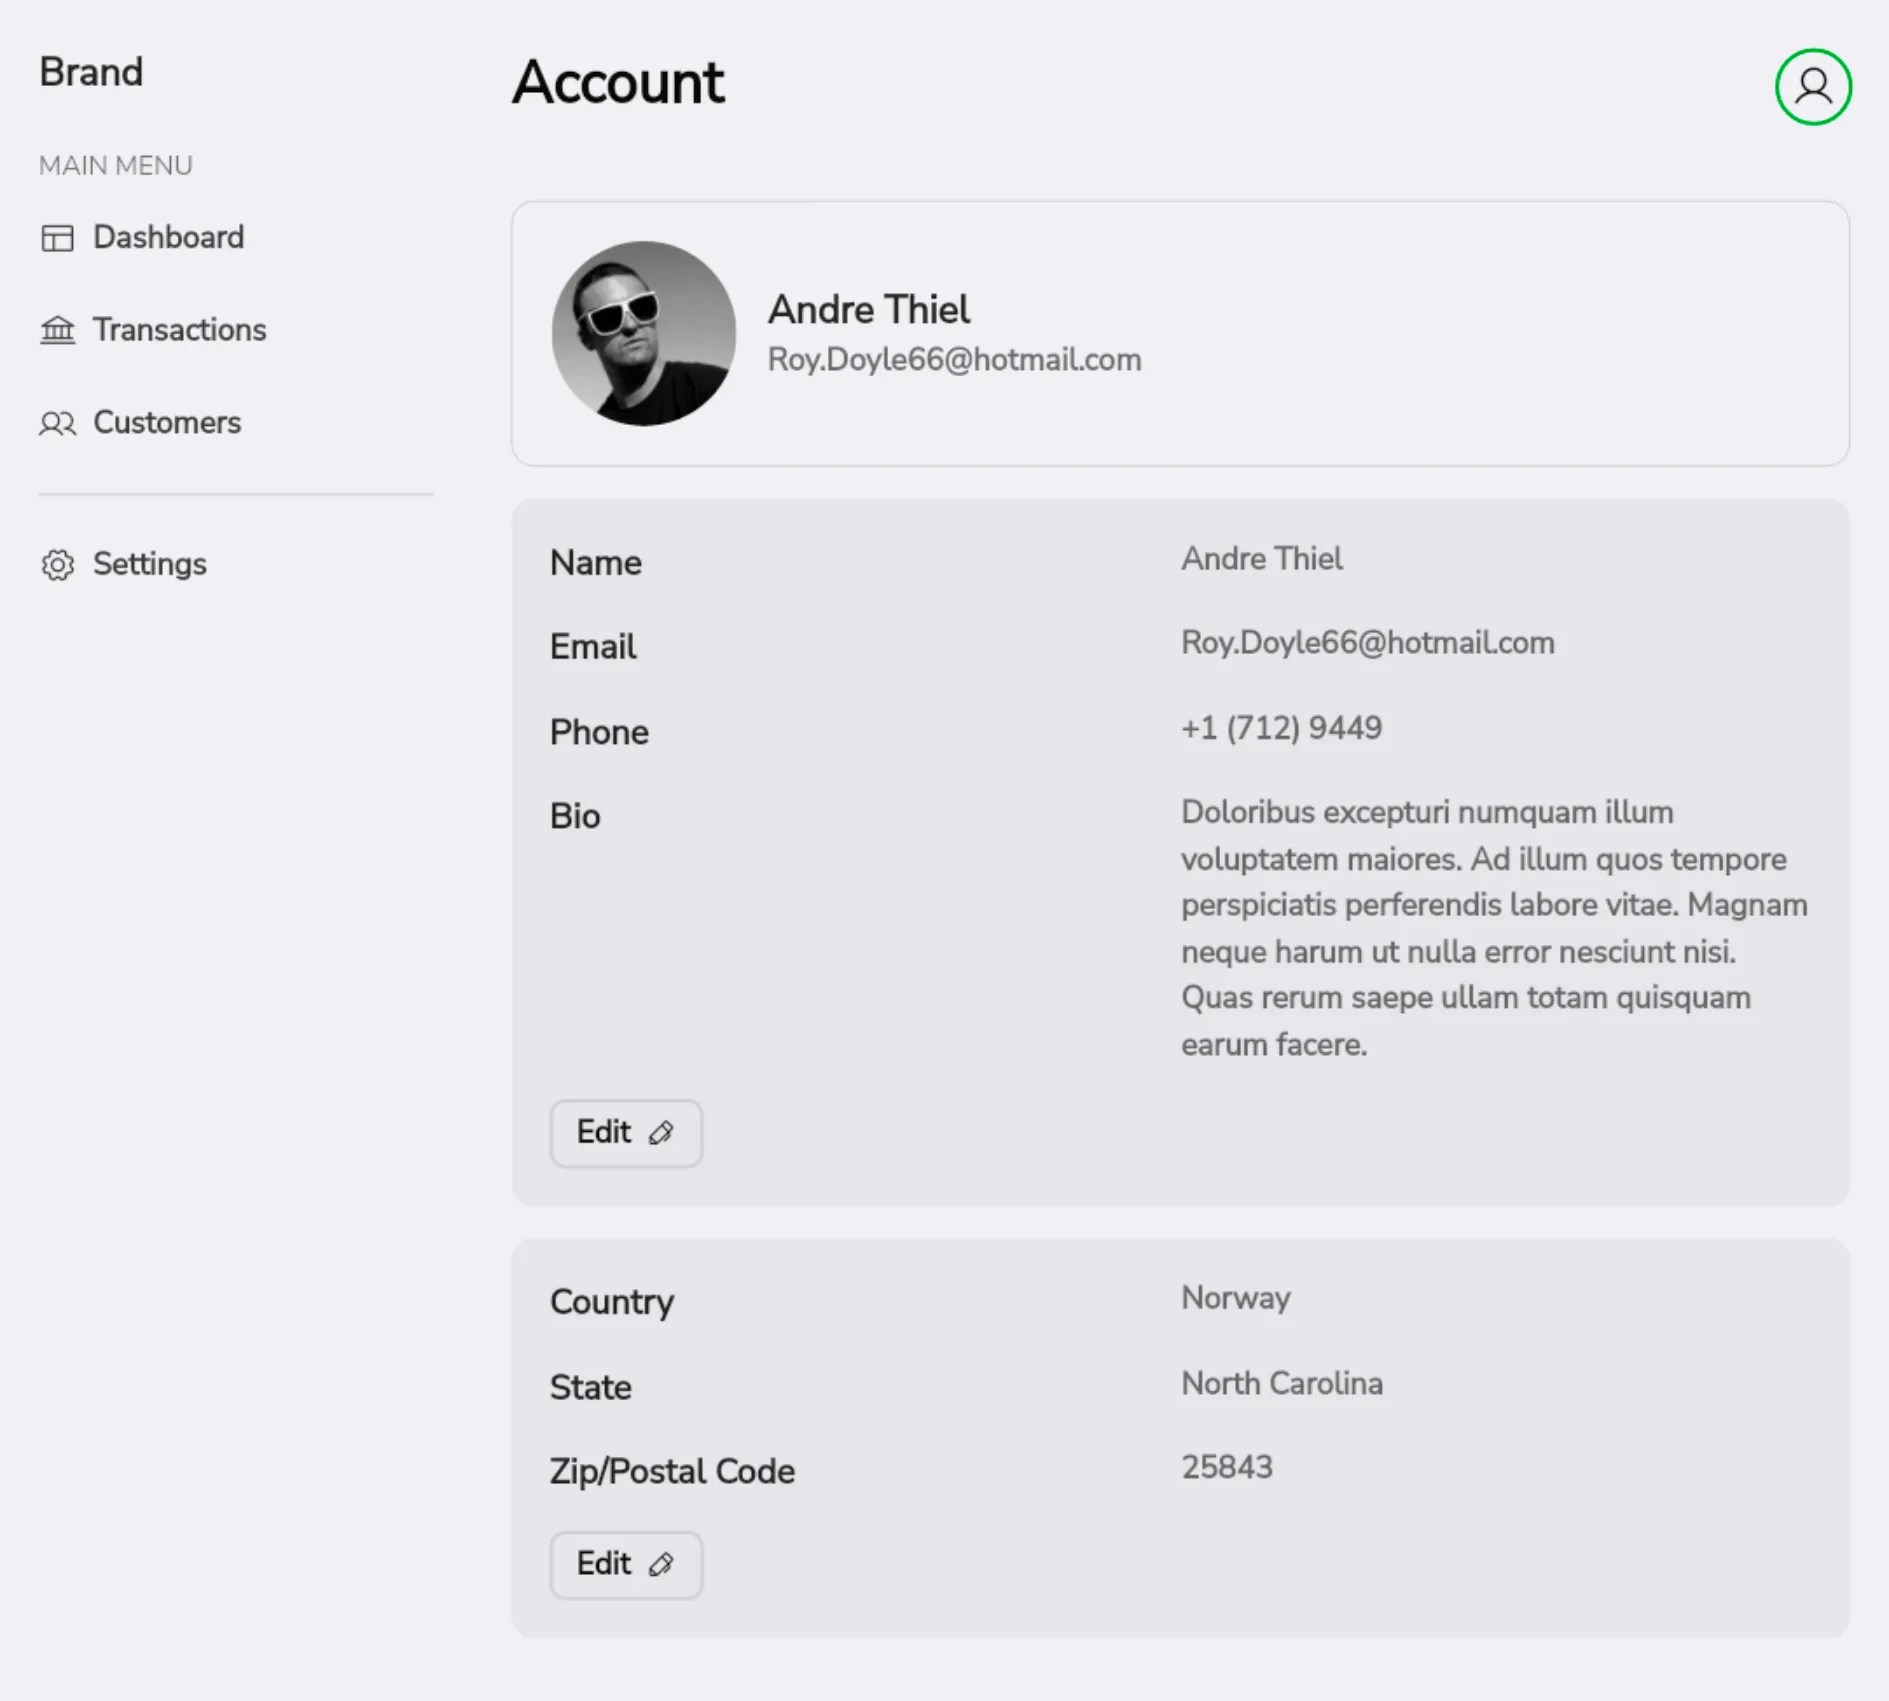Edit the personal details section

point(625,1133)
